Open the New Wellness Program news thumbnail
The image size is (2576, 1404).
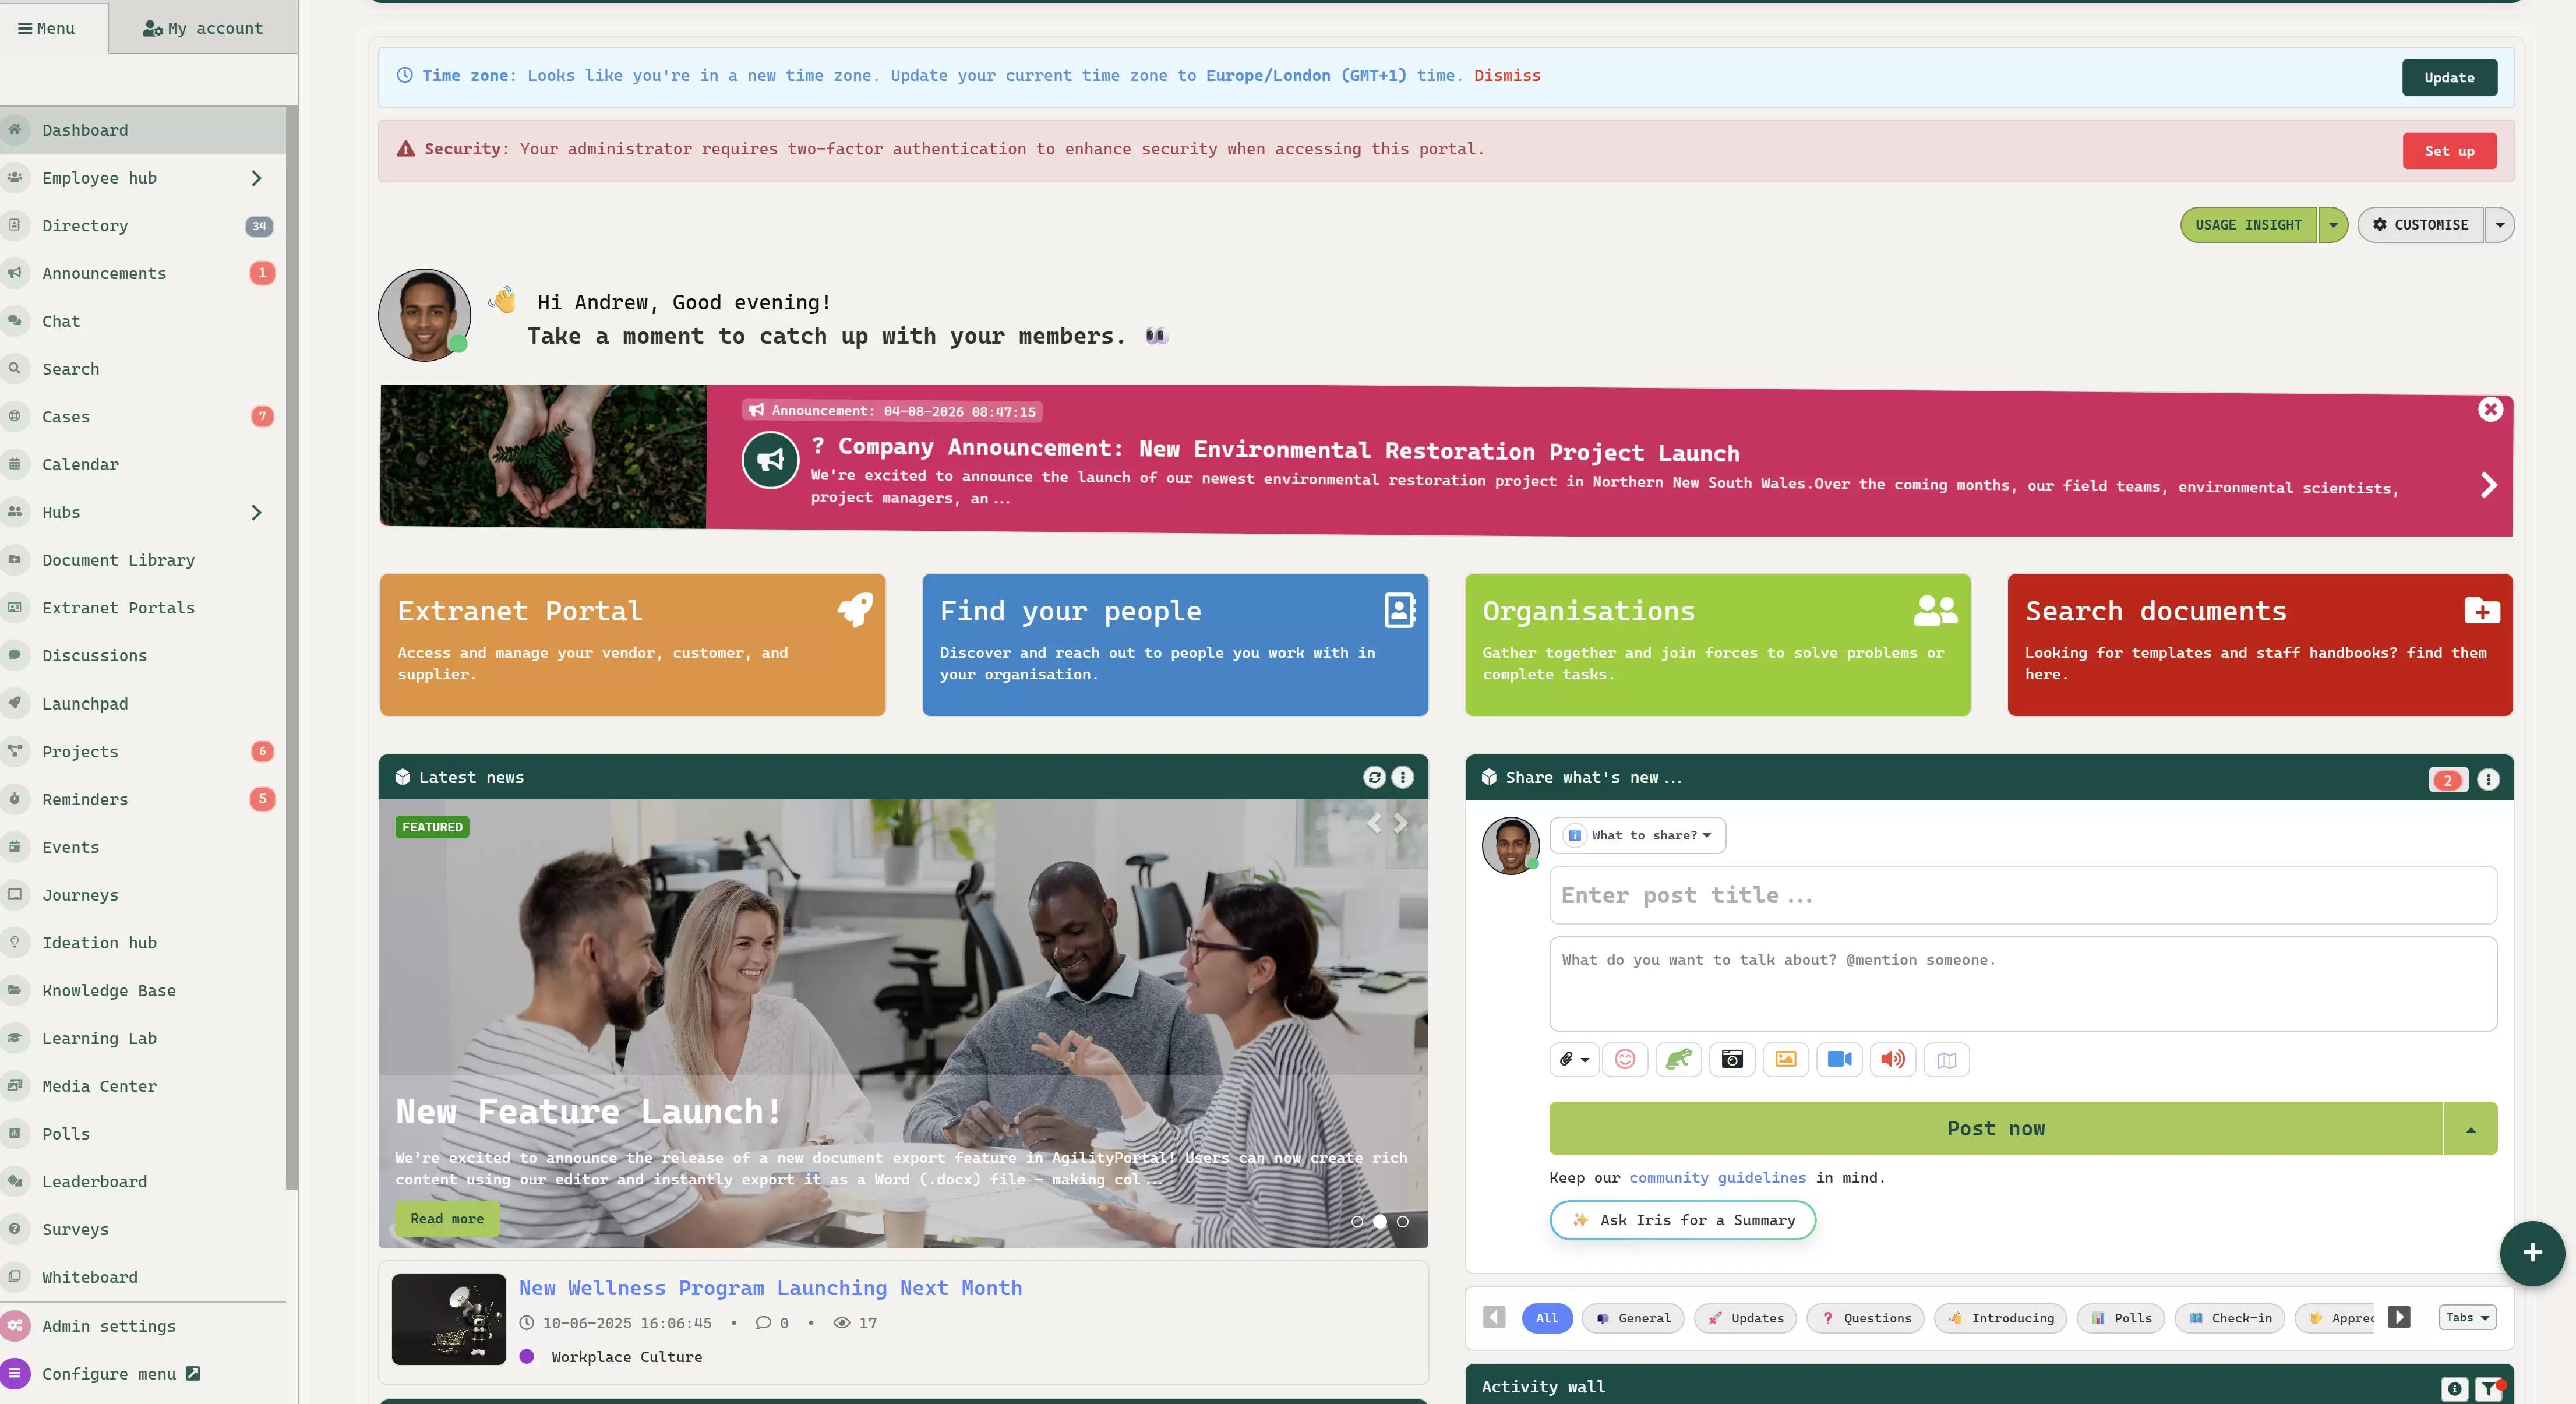click(449, 1319)
